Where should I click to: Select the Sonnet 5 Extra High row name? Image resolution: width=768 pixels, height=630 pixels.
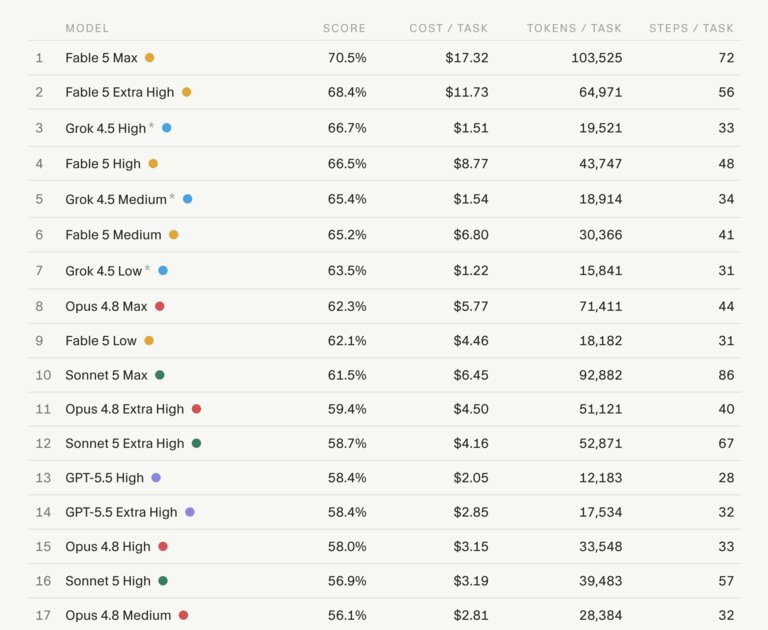click(x=124, y=443)
